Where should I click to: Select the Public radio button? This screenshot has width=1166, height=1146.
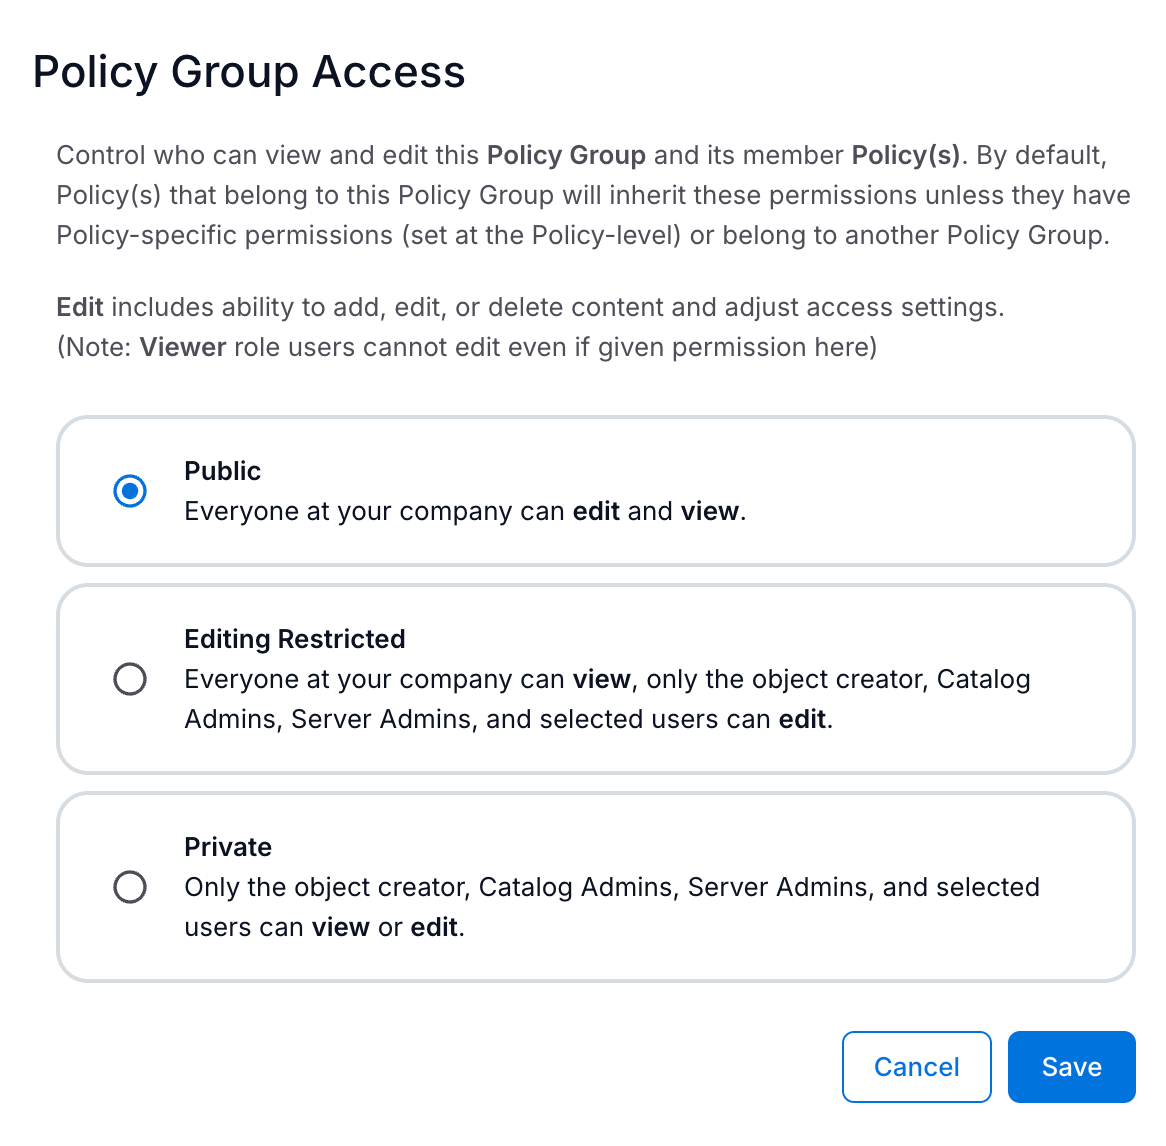point(130,491)
